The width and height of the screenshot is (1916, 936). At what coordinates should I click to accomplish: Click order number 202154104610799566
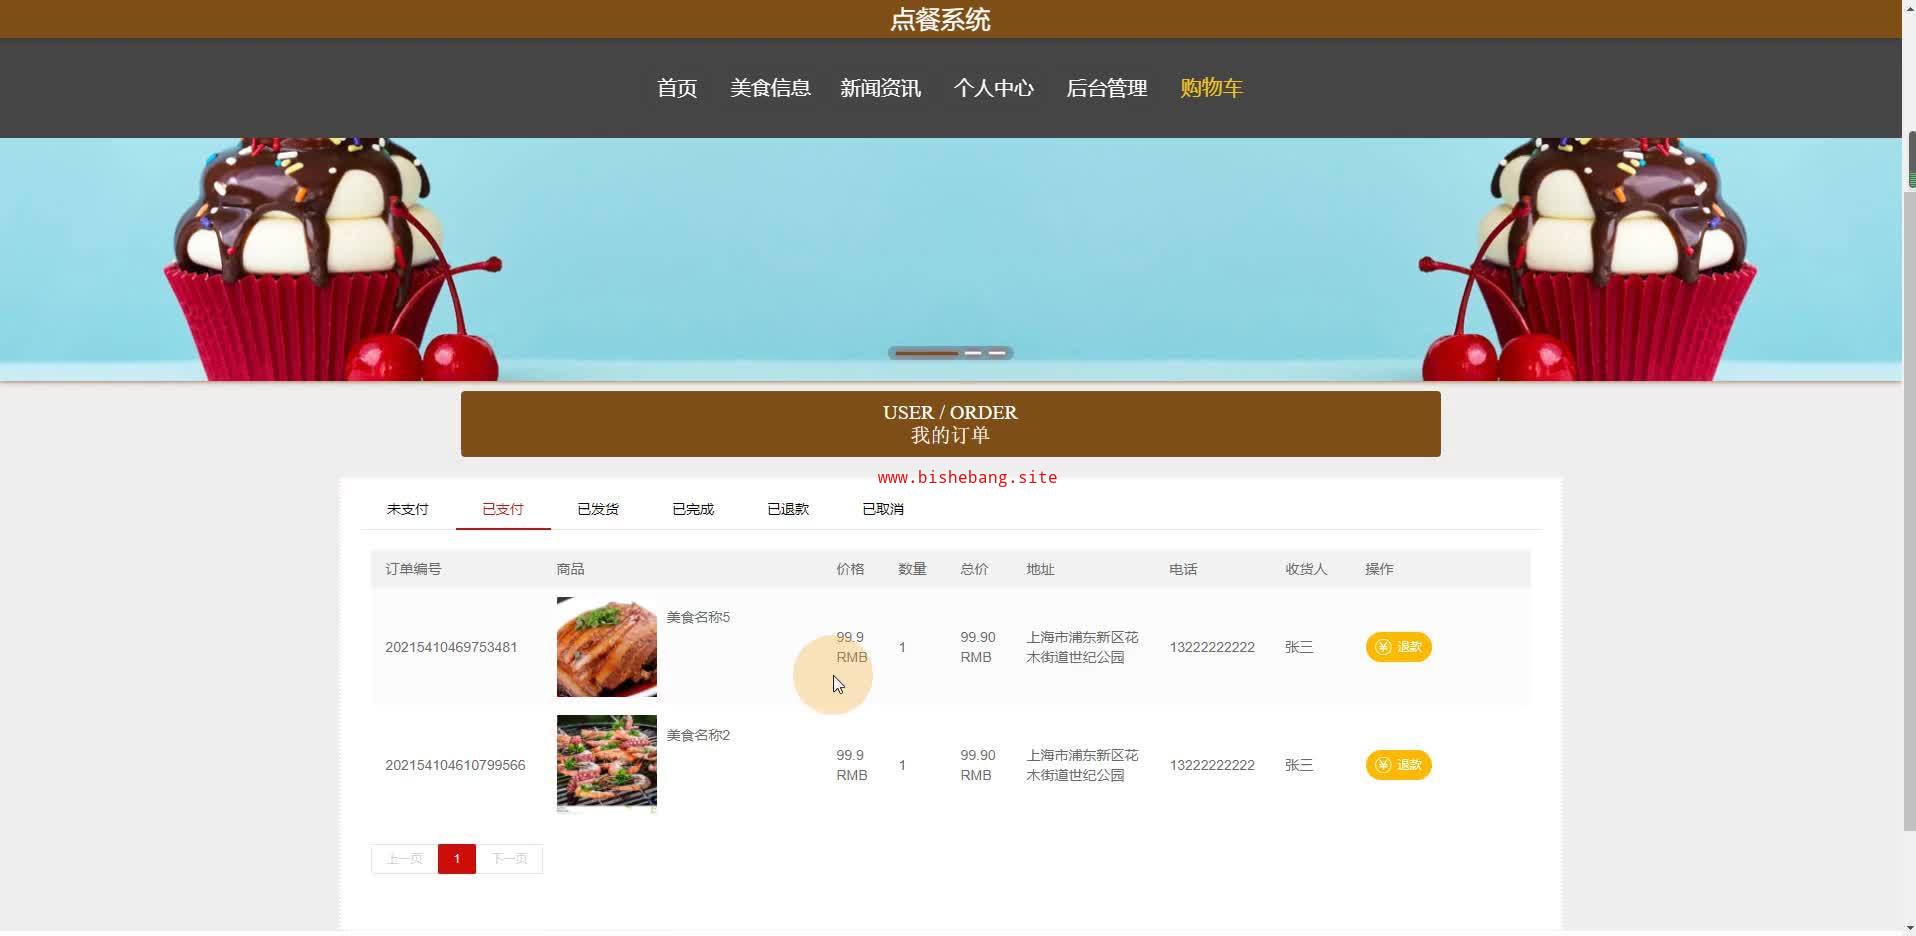[455, 765]
